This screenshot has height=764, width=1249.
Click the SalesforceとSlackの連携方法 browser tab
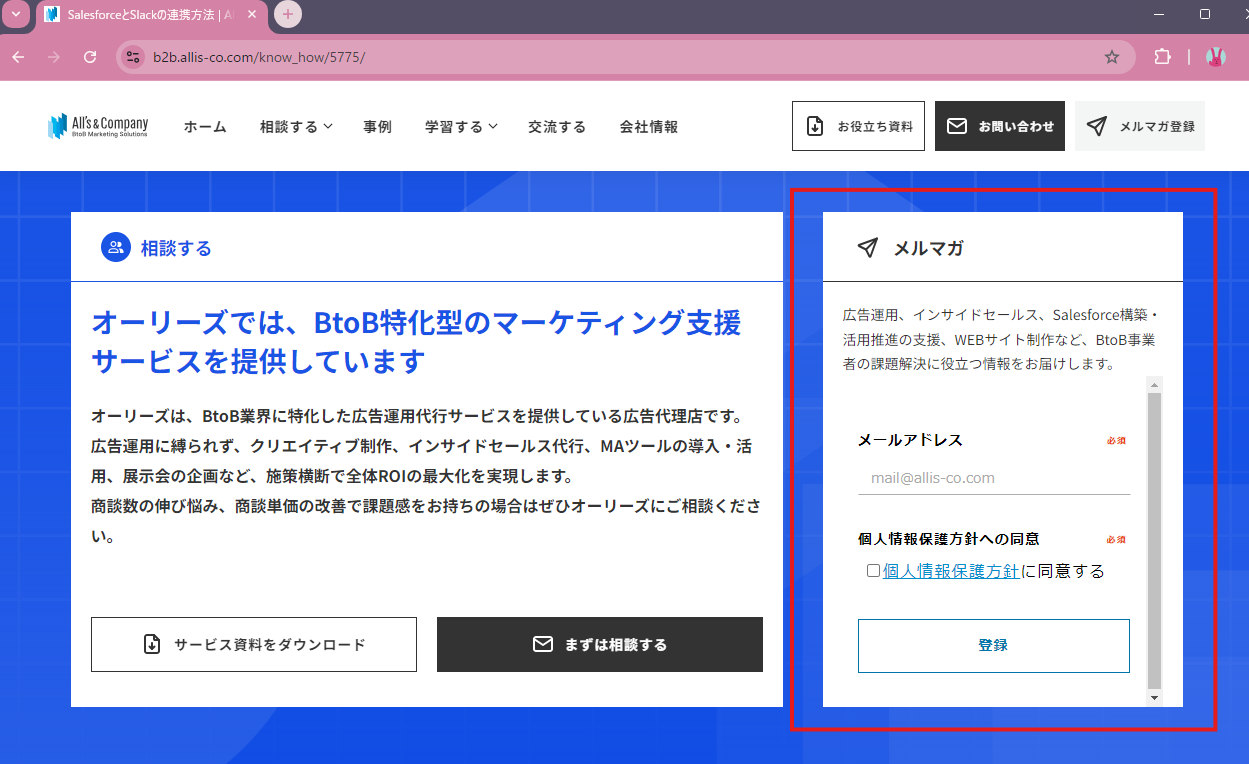(140, 14)
